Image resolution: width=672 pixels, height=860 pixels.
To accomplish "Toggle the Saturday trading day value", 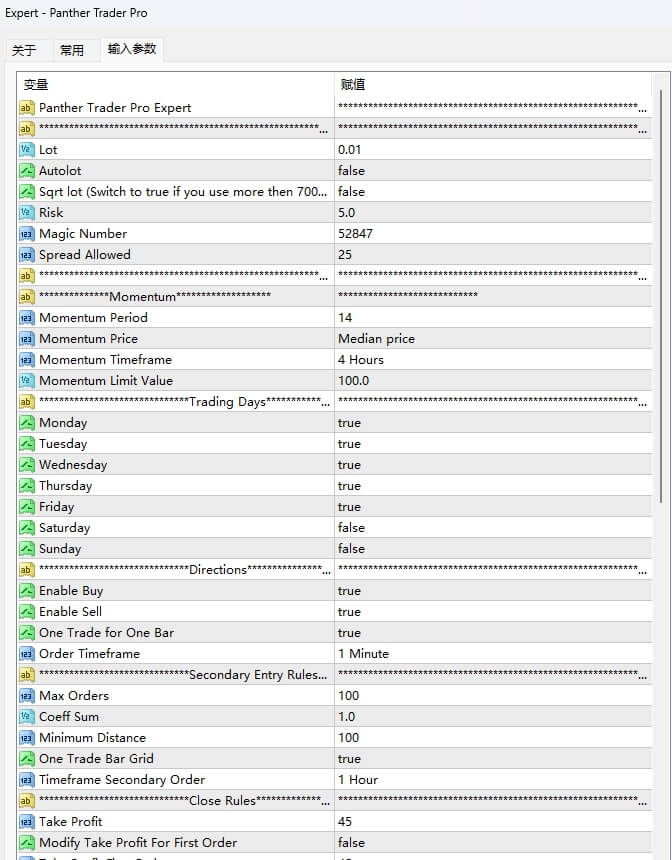I will [x=351, y=527].
